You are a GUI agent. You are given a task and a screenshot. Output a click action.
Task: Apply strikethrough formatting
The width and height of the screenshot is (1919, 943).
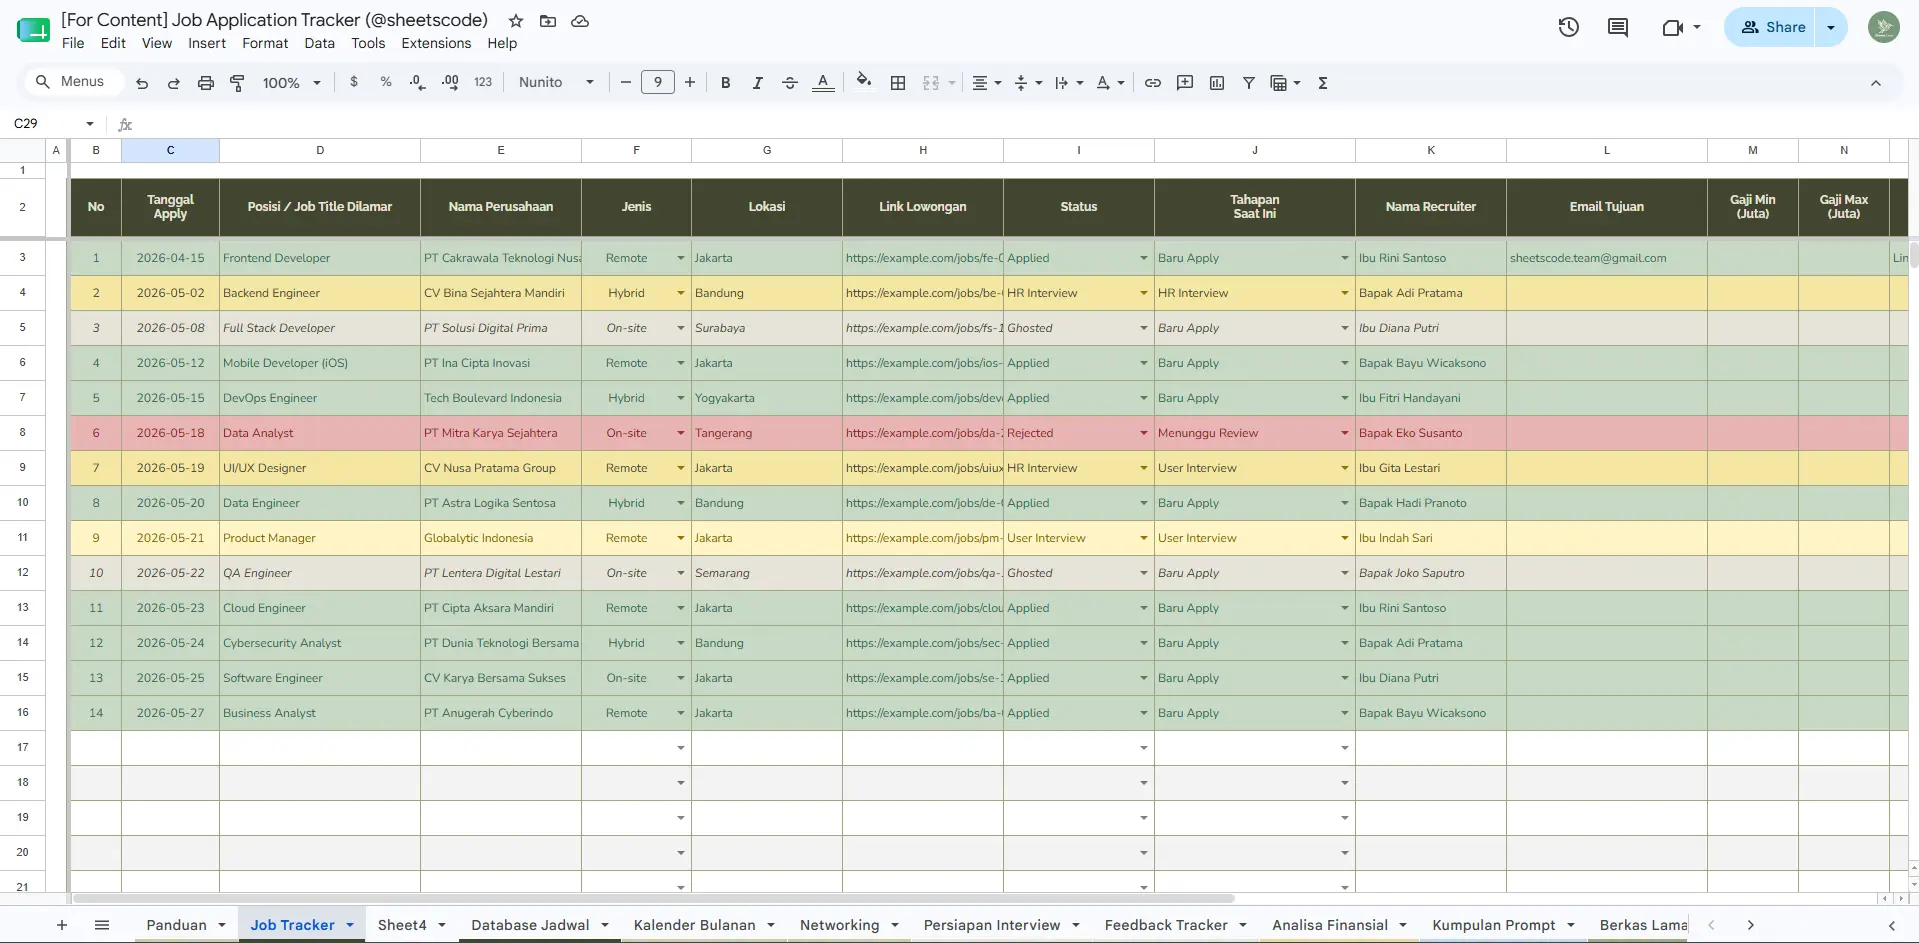790,83
